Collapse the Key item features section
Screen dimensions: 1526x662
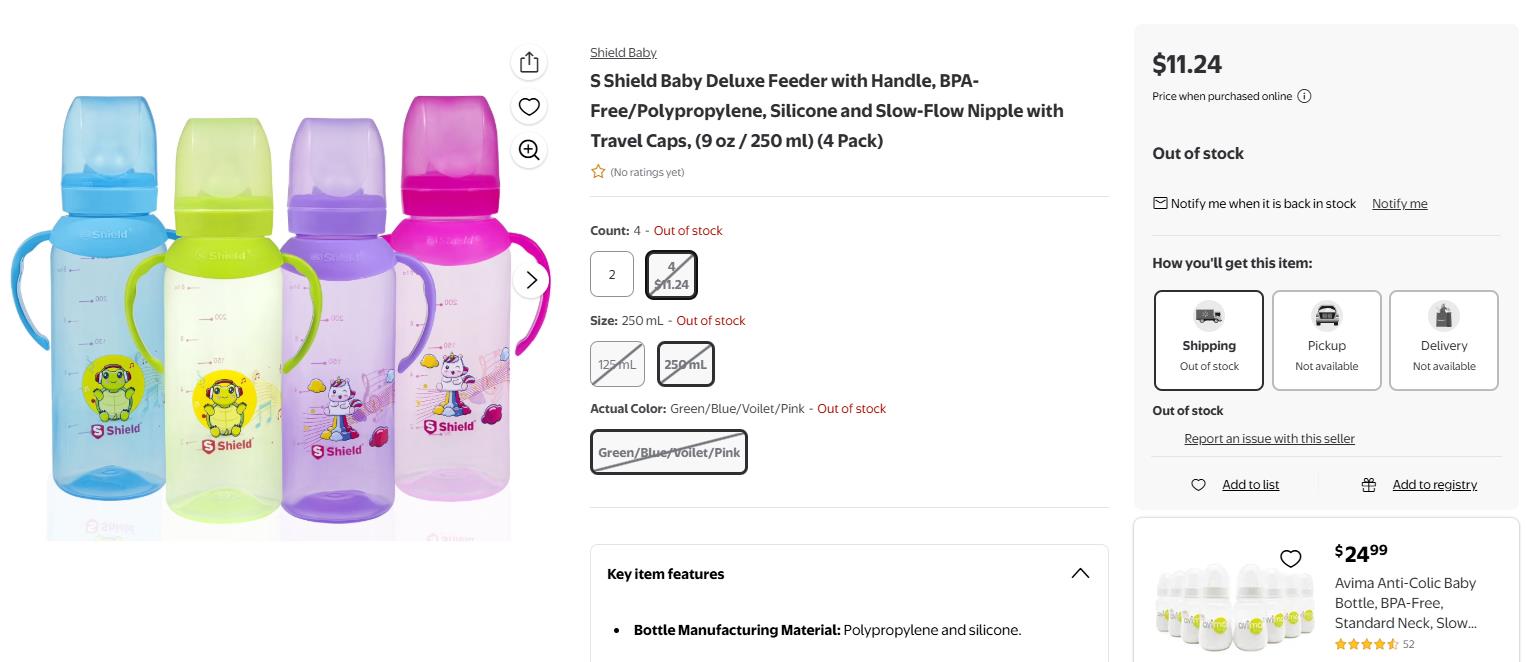point(1080,573)
